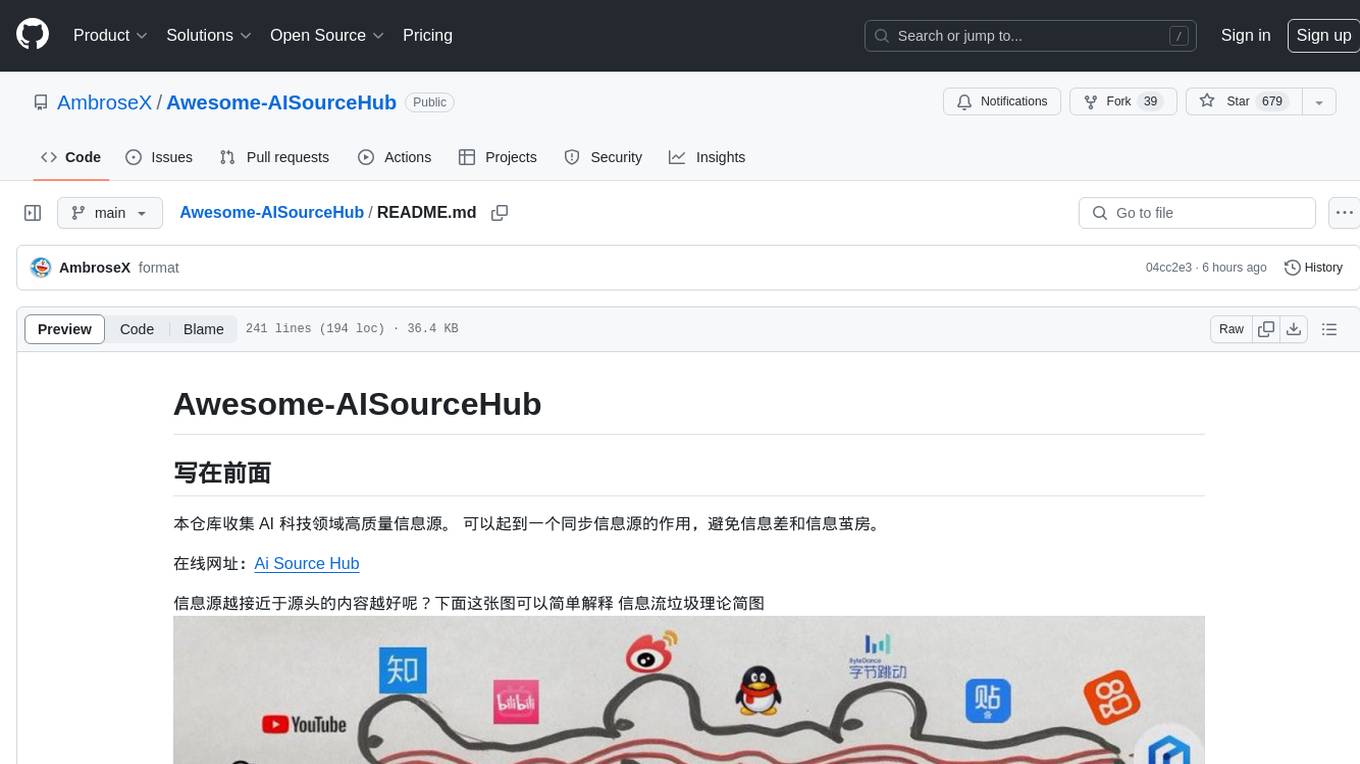Image resolution: width=1360 pixels, height=764 pixels.
Task: Open the Pricing page
Action: coord(427,35)
